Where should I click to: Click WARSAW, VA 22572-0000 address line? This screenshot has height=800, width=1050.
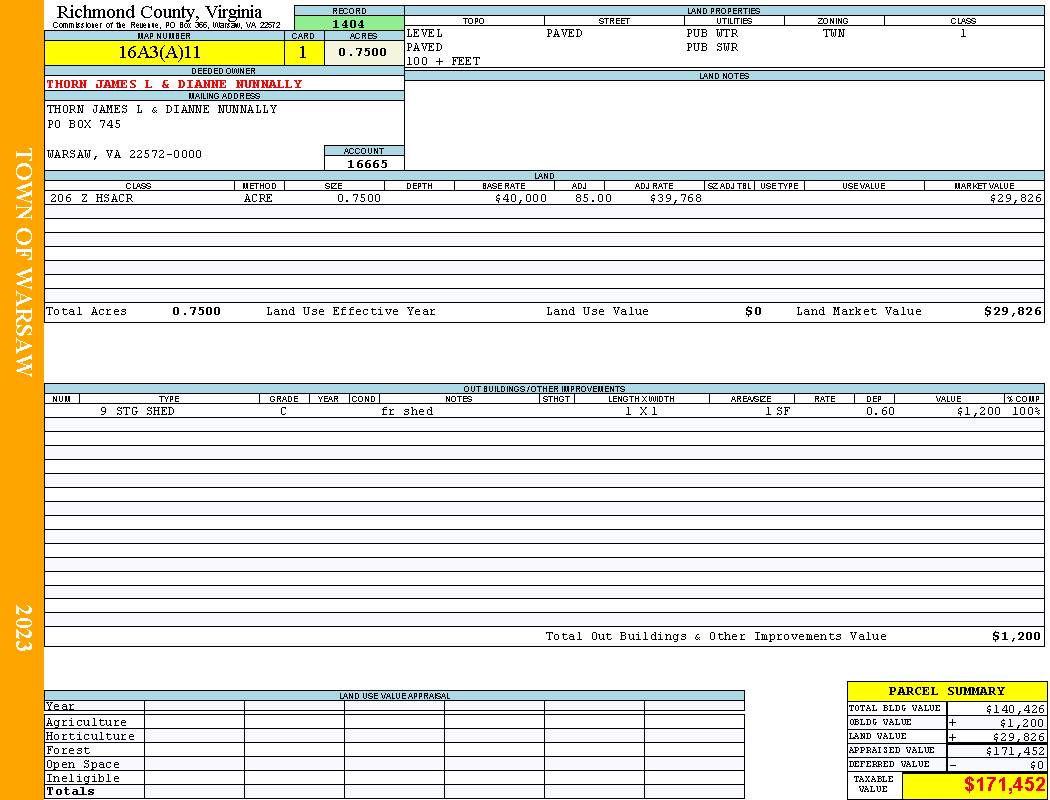coord(124,155)
